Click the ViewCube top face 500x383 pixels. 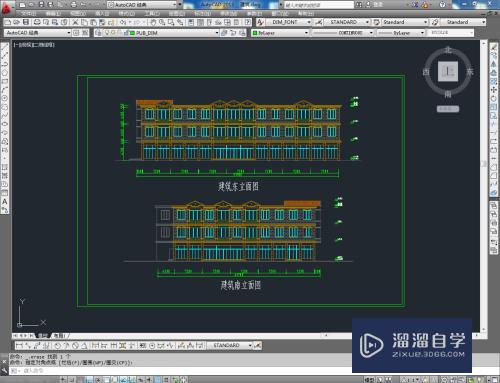coord(448,71)
